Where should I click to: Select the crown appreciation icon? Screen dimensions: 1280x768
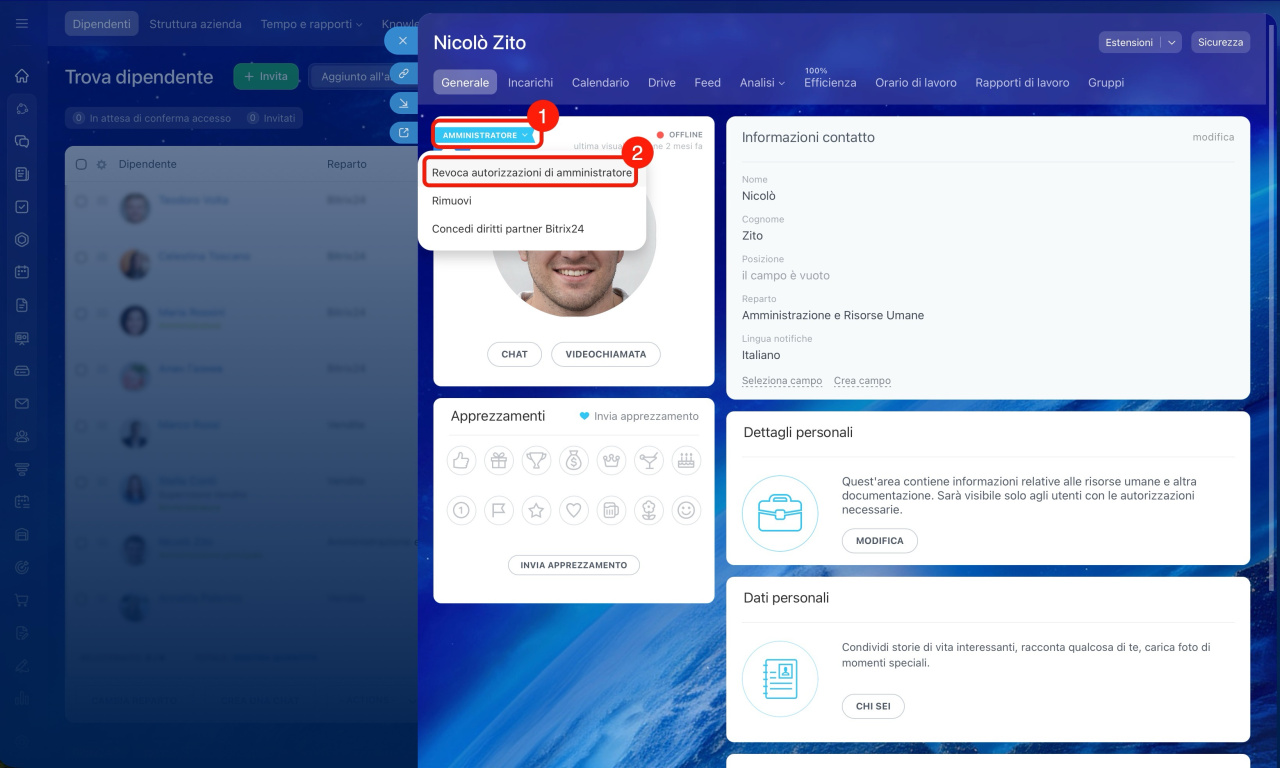611,460
